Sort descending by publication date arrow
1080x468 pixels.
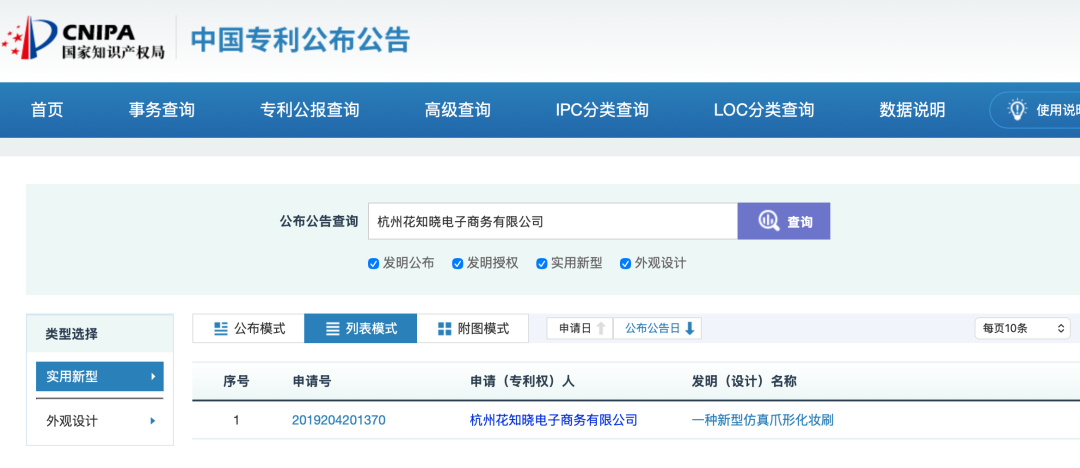689,329
